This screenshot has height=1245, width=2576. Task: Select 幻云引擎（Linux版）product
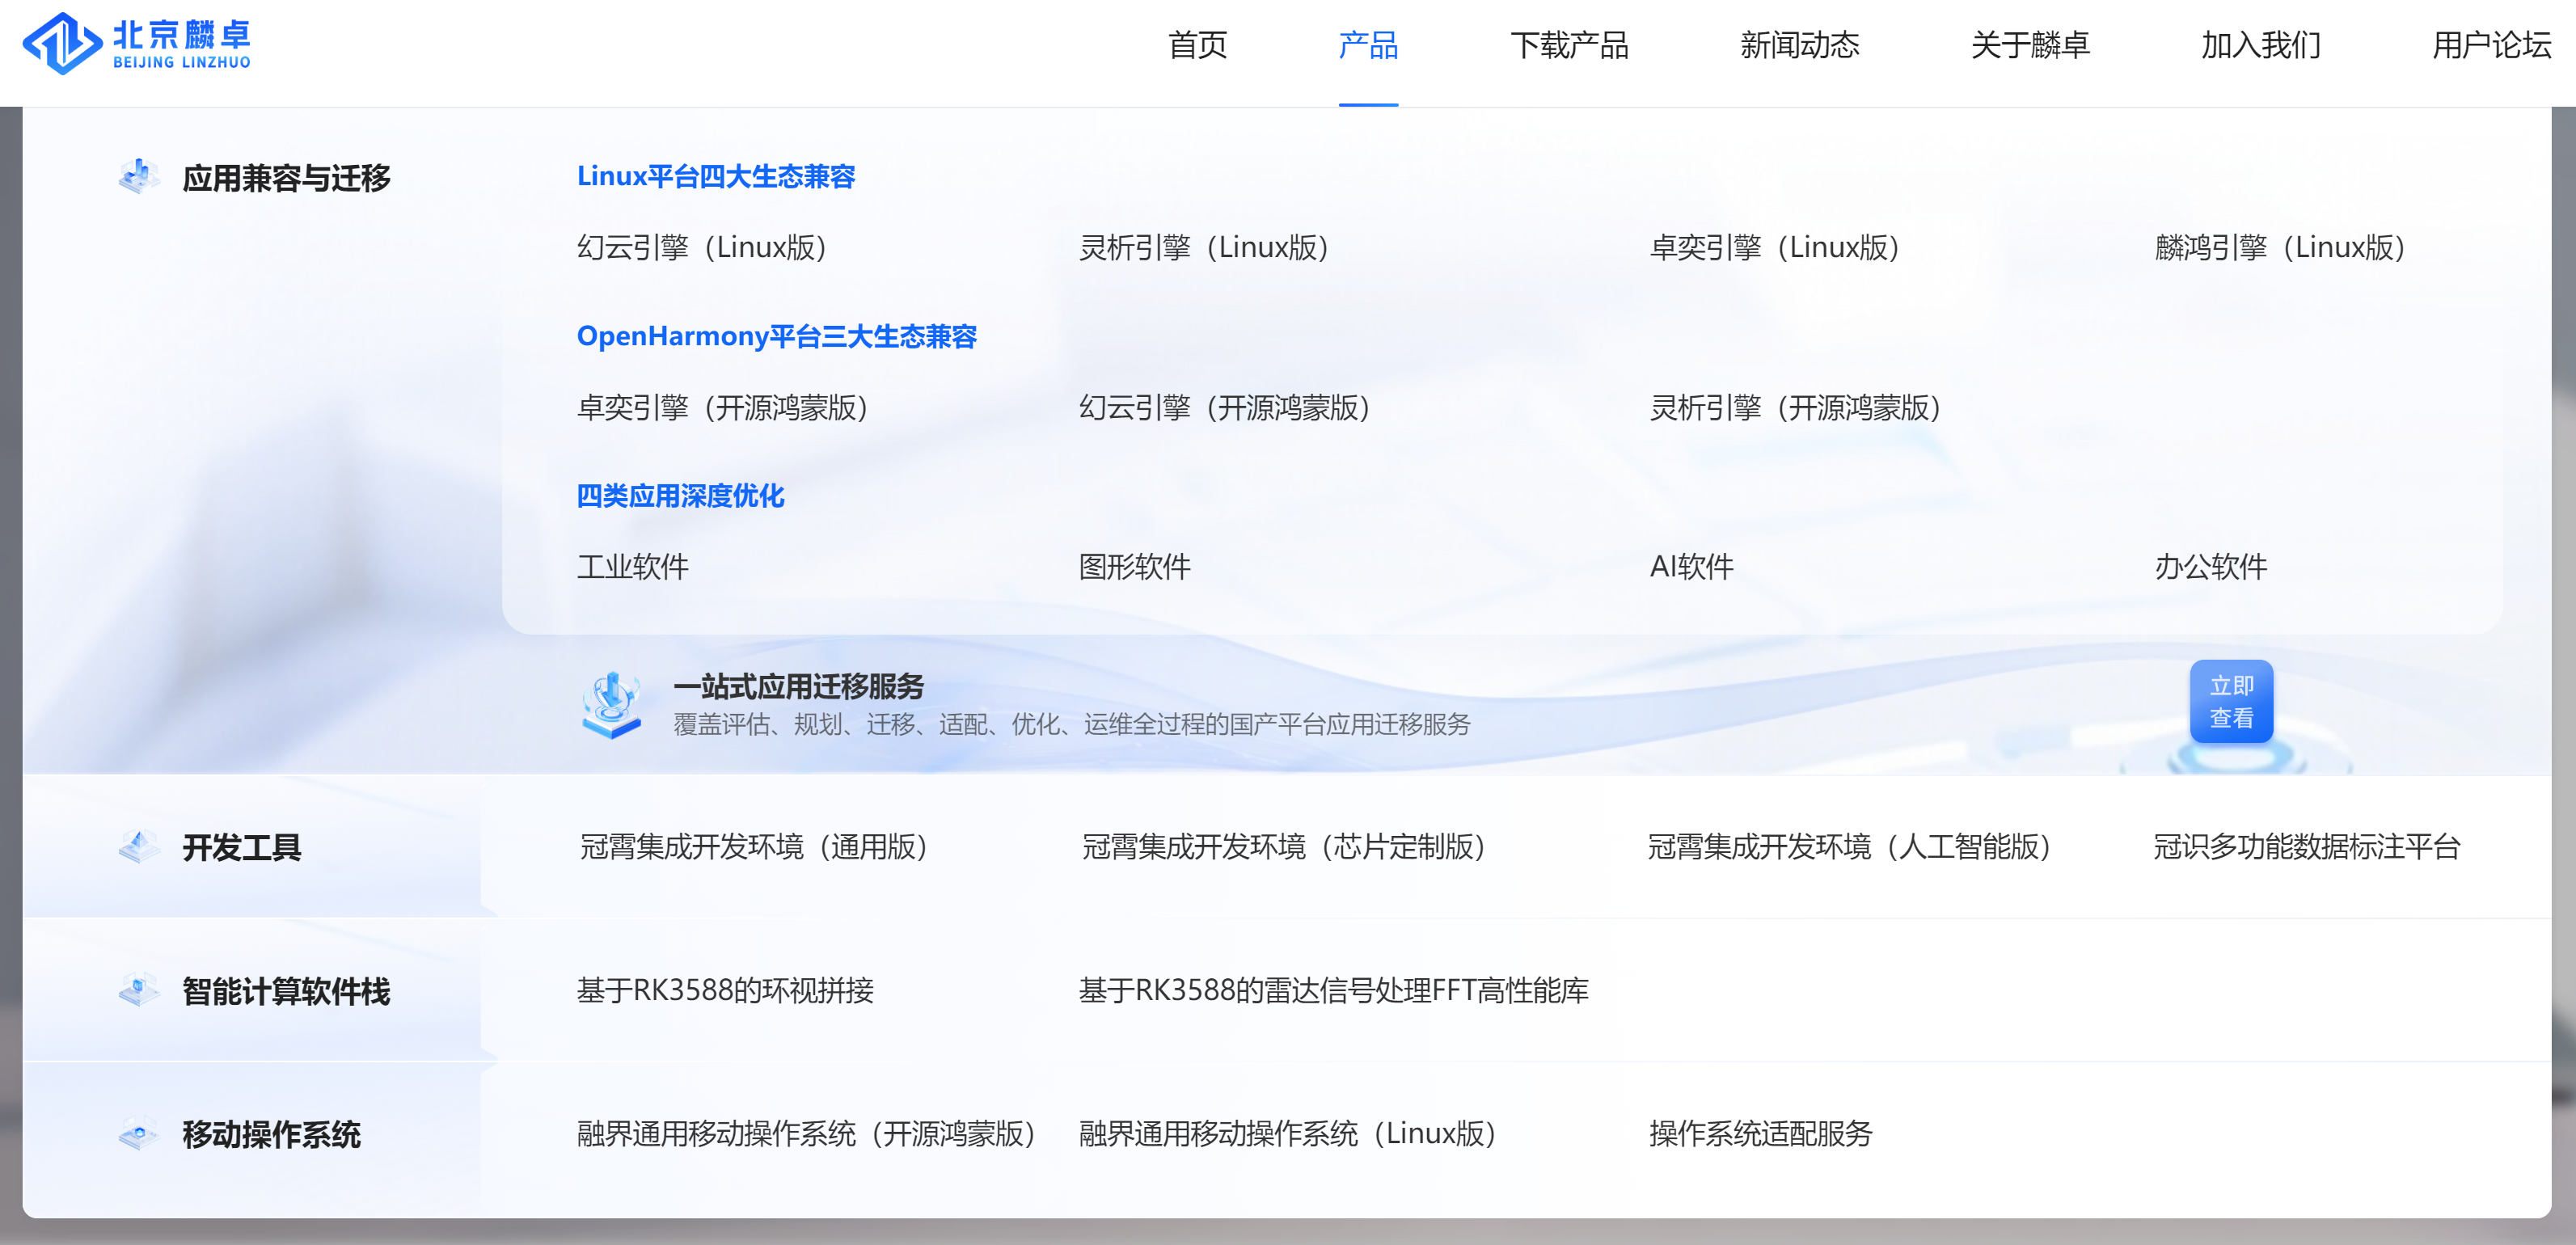703,248
